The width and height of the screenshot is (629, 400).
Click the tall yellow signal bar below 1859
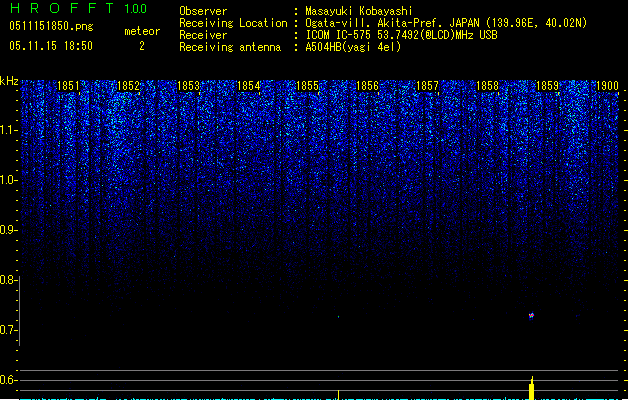[x=532, y=388]
